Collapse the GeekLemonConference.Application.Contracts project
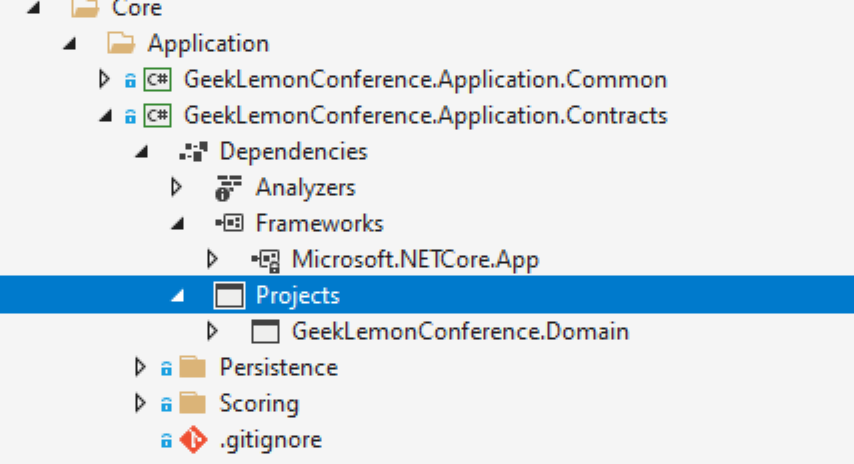854x464 pixels. (x=106, y=116)
